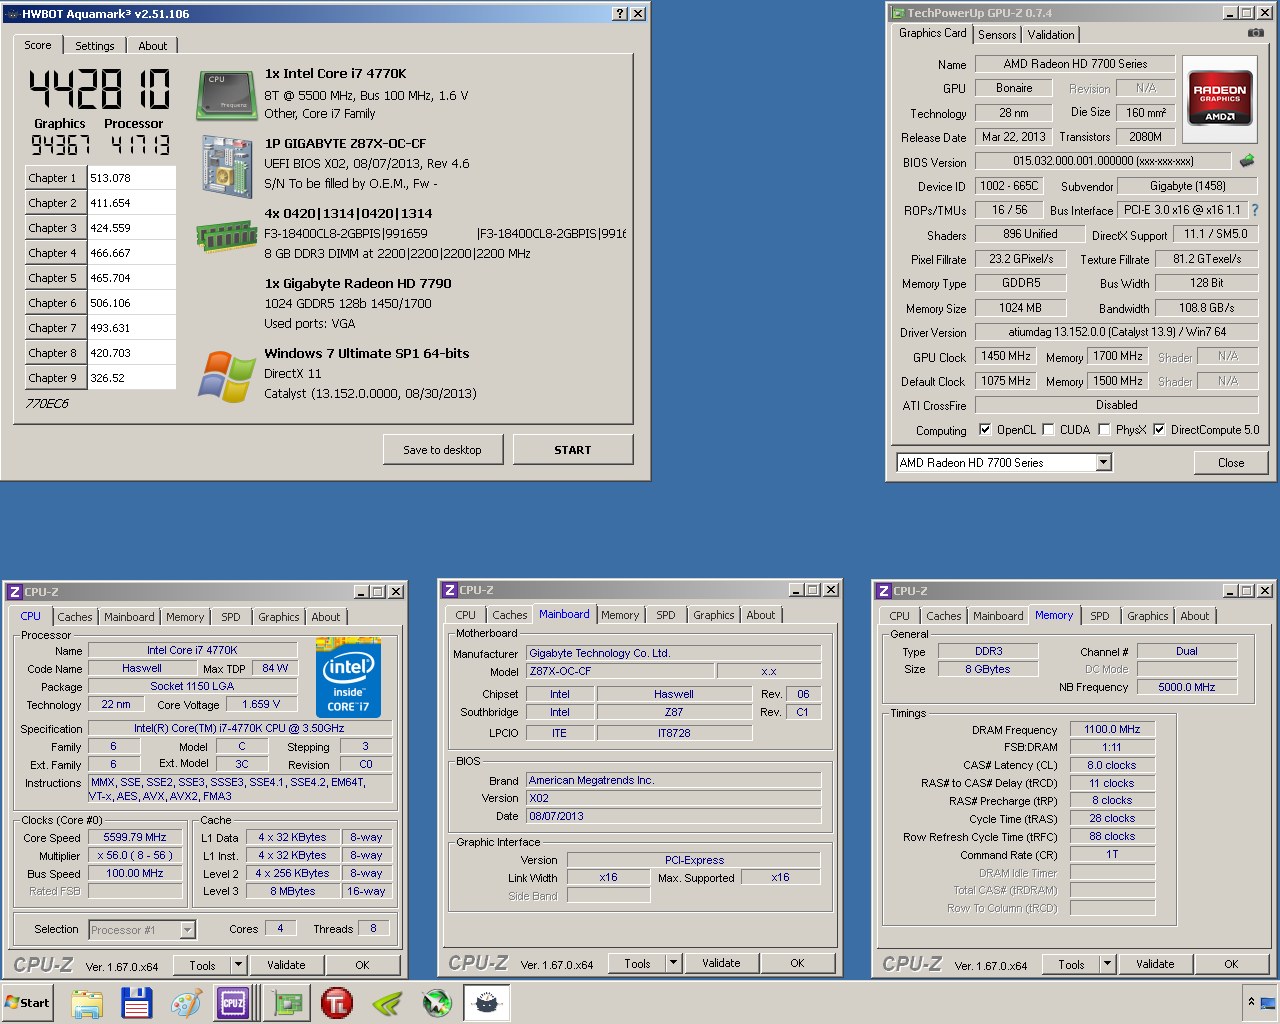Click the Close button in GPU-Z
Viewport: 1280px width, 1024px height.
tap(1231, 463)
